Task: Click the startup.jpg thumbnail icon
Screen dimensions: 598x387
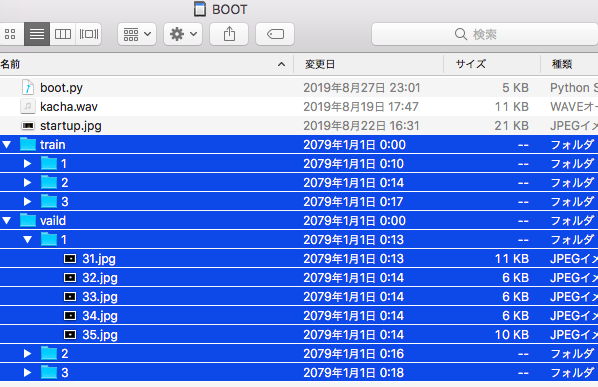Action: (x=28, y=125)
